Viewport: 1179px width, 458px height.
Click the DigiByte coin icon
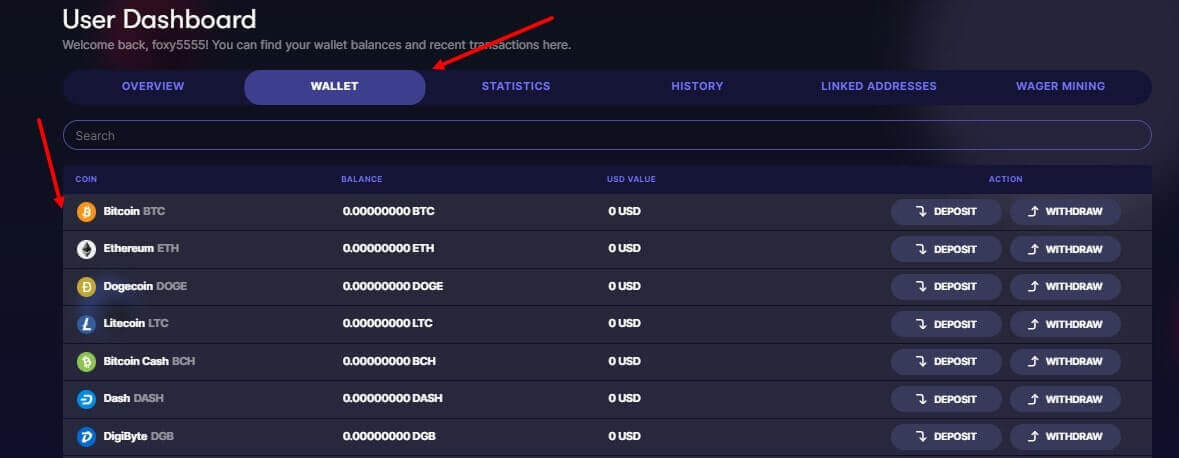pos(86,436)
